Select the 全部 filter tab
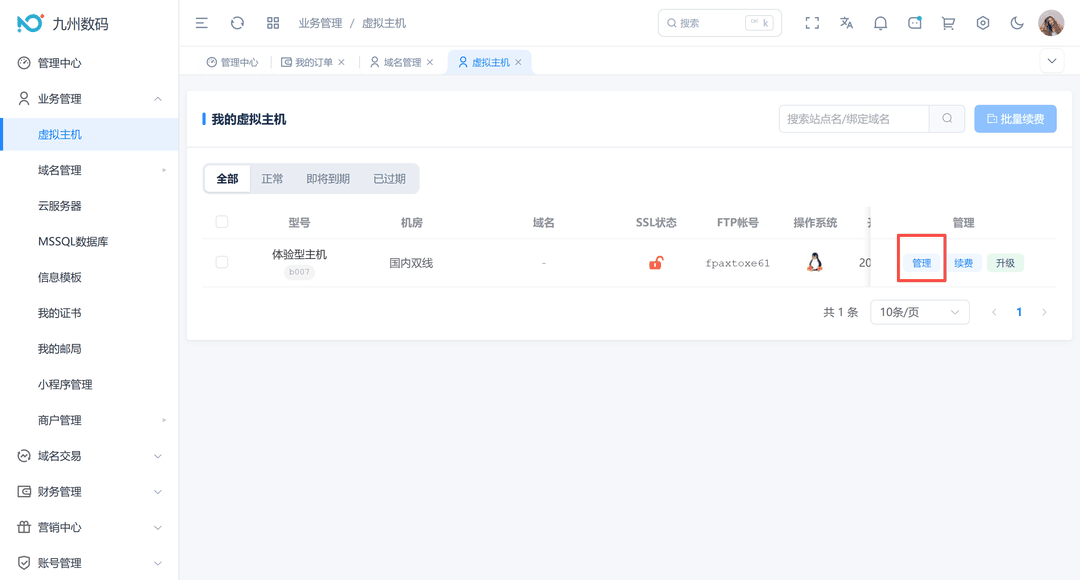This screenshot has height=580, width=1080. point(227,179)
